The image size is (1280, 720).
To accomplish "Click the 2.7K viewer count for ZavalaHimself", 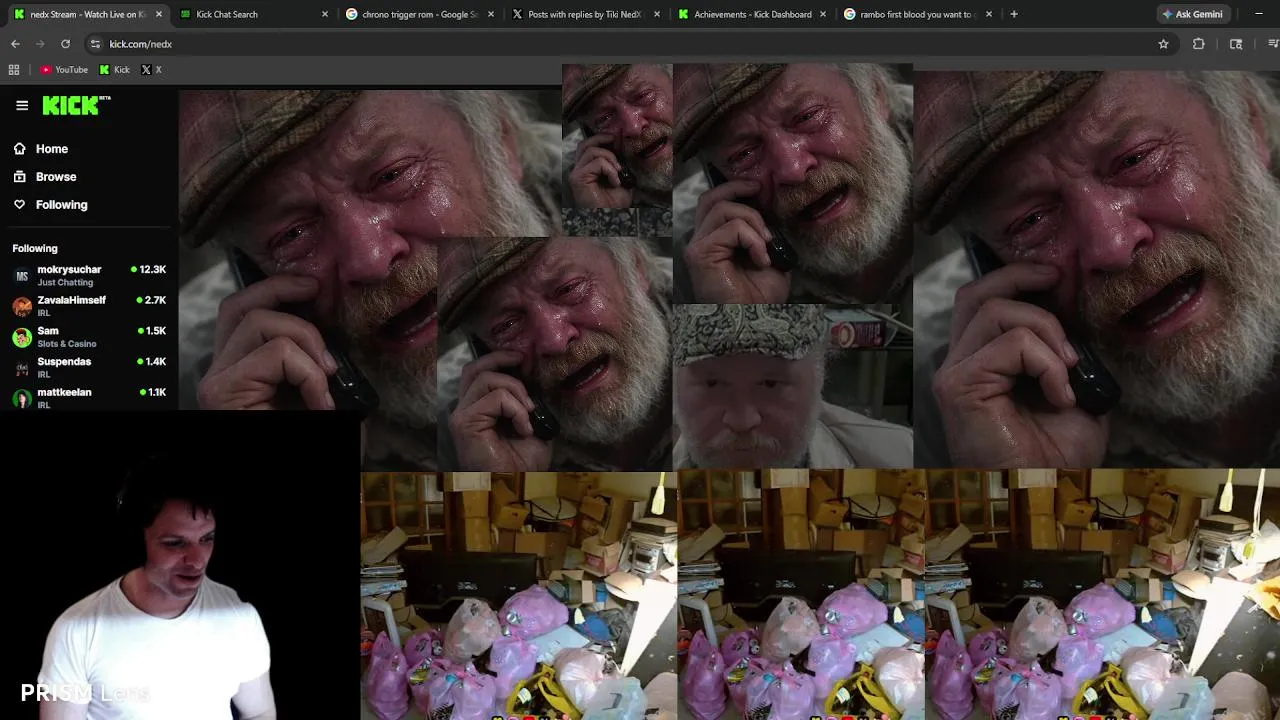I will tap(151, 301).
